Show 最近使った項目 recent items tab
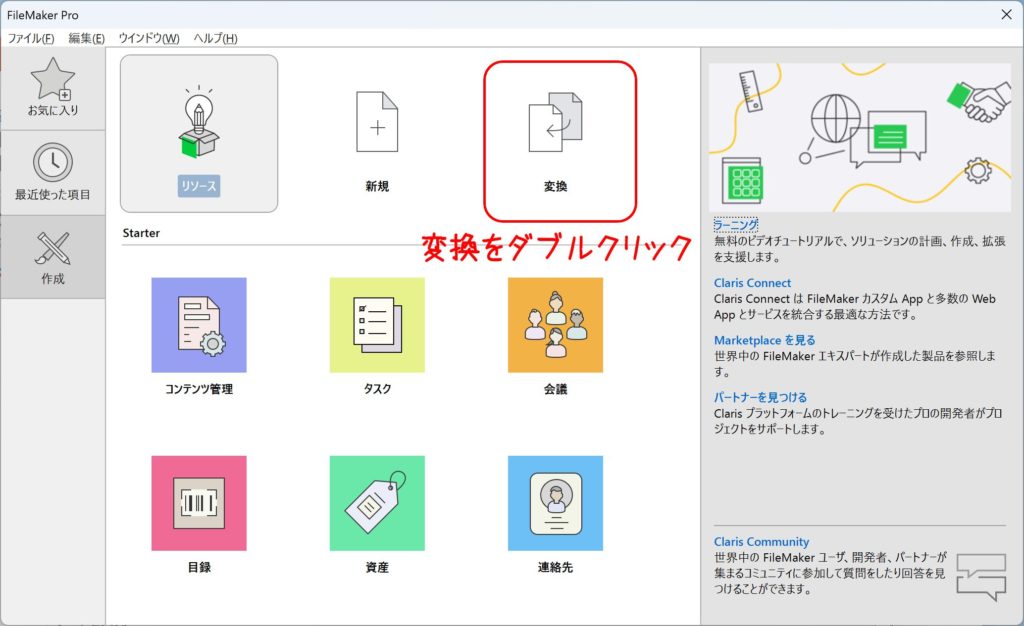 click(53, 172)
